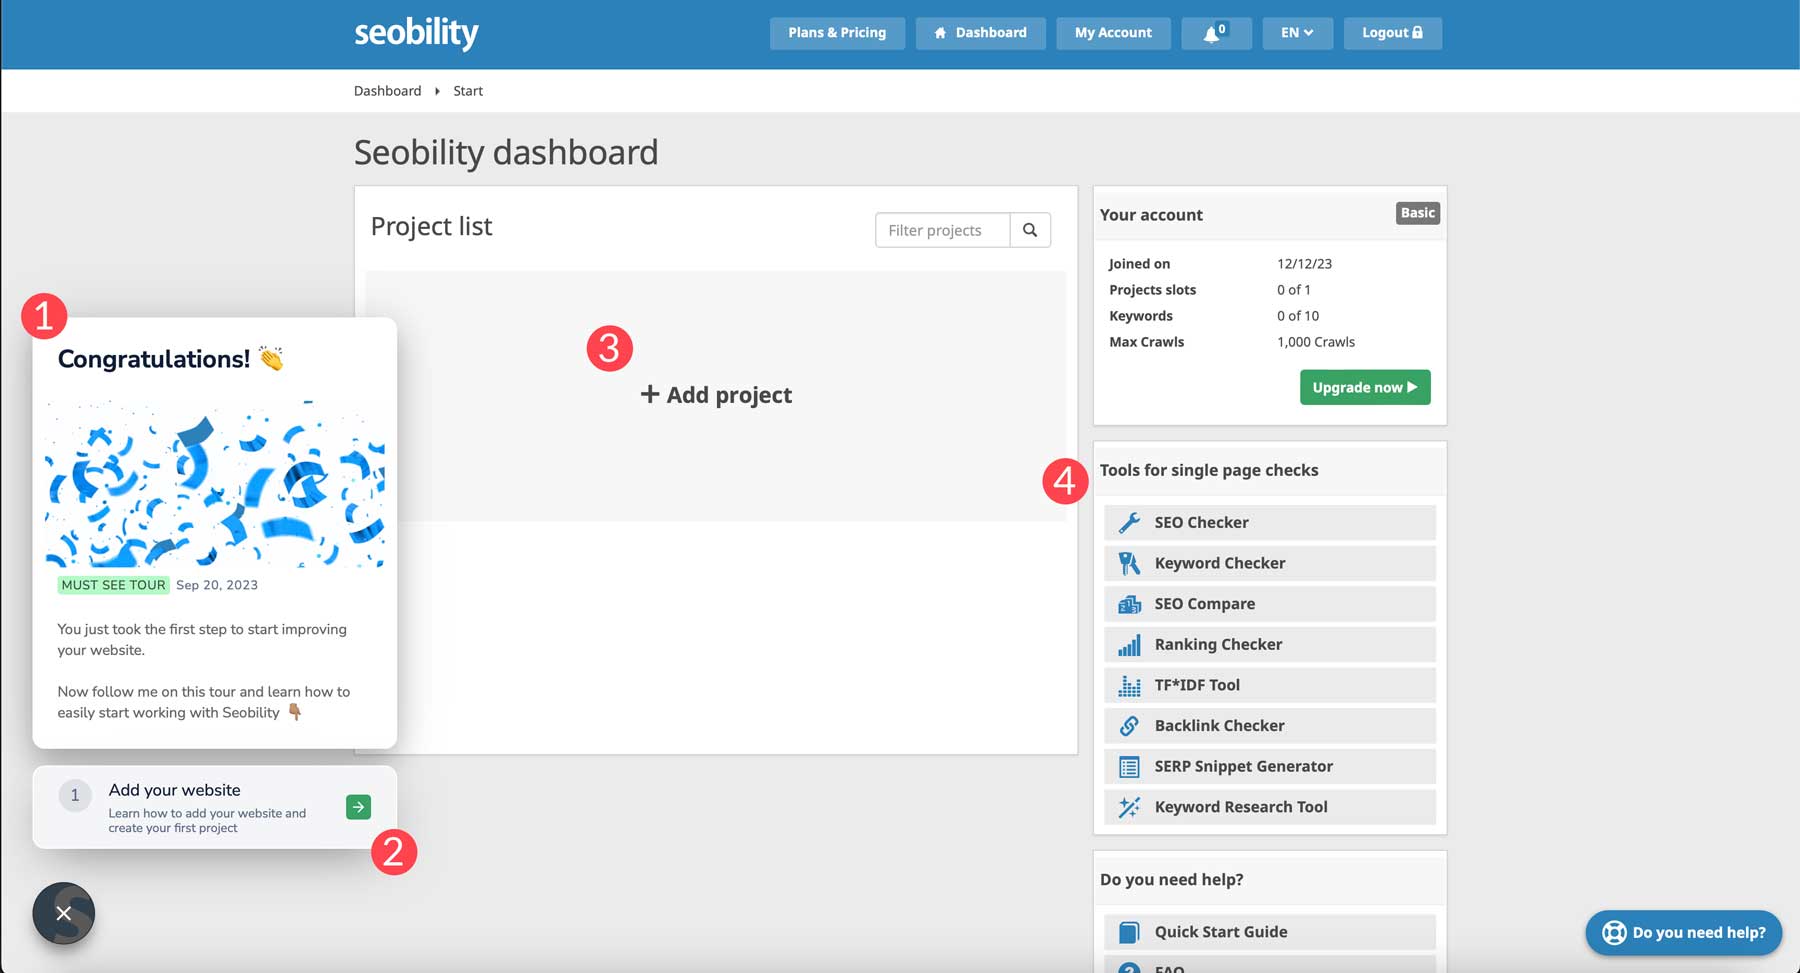This screenshot has height=973, width=1800.
Task: Close the tour widget with the X button
Action: (64, 913)
